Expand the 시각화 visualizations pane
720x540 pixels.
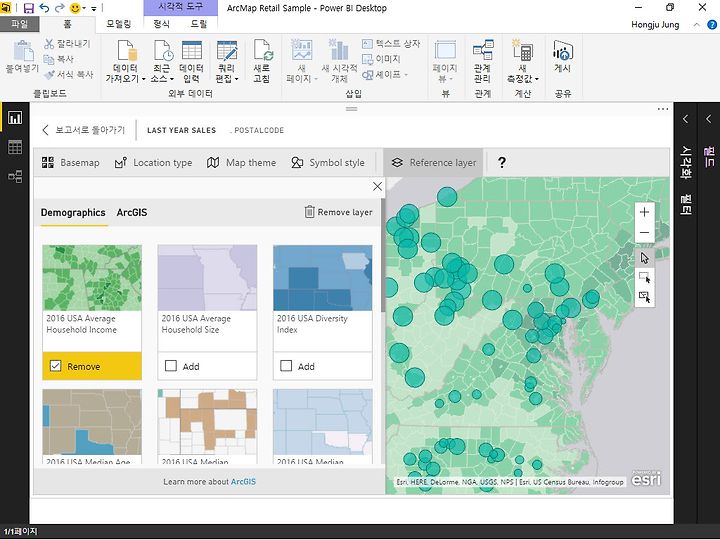coord(685,119)
